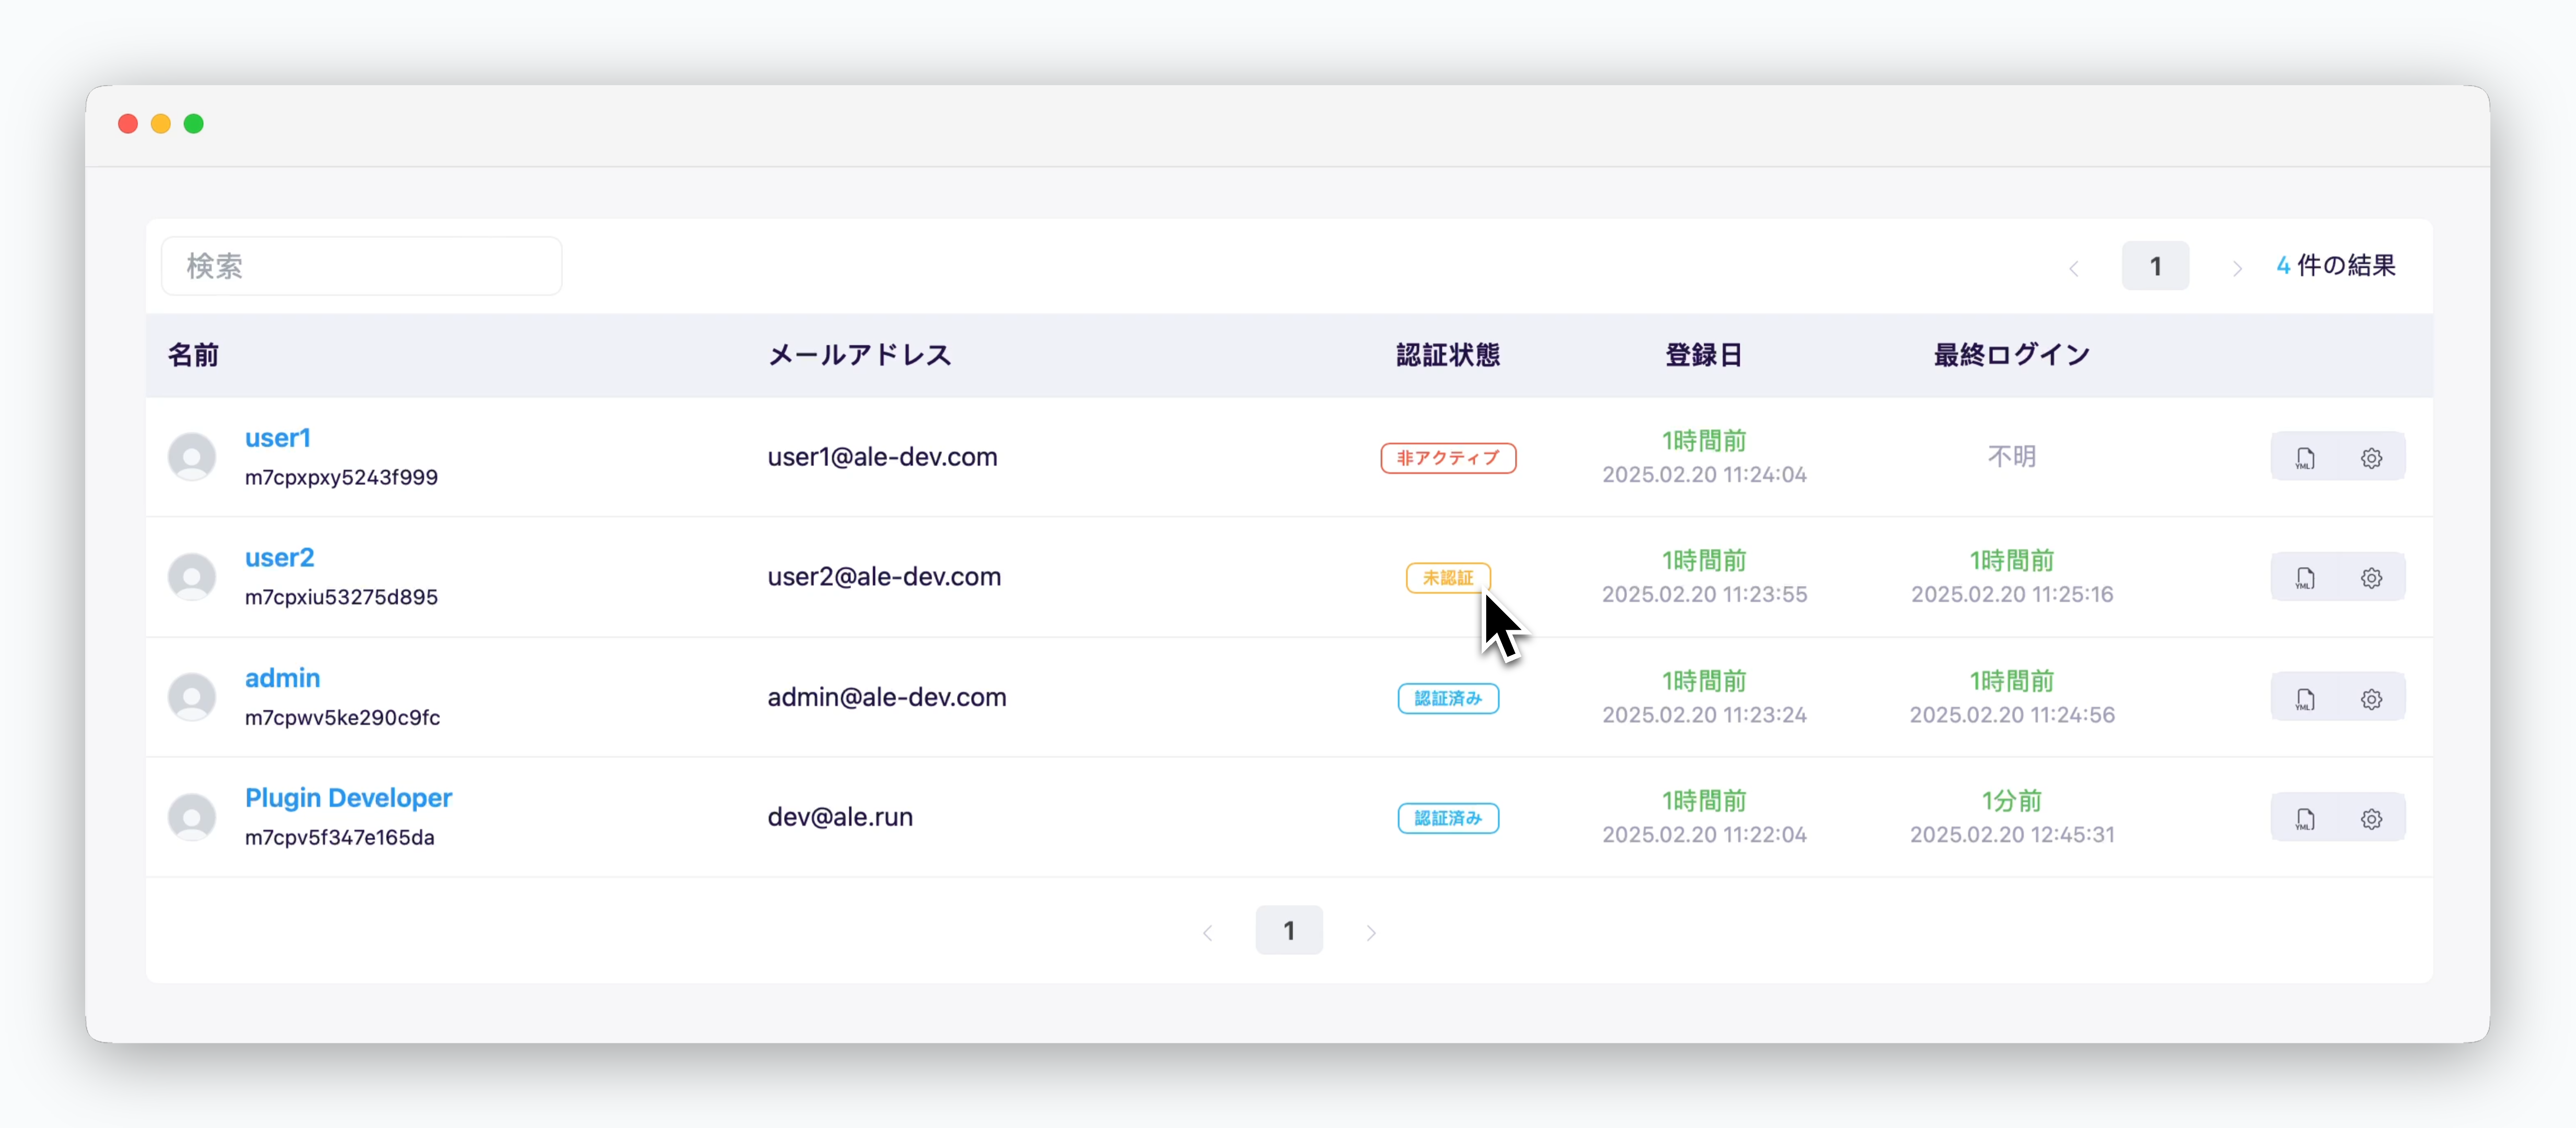Open the Plugin Developer profile link
This screenshot has height=1128, width=2576.
349,798
